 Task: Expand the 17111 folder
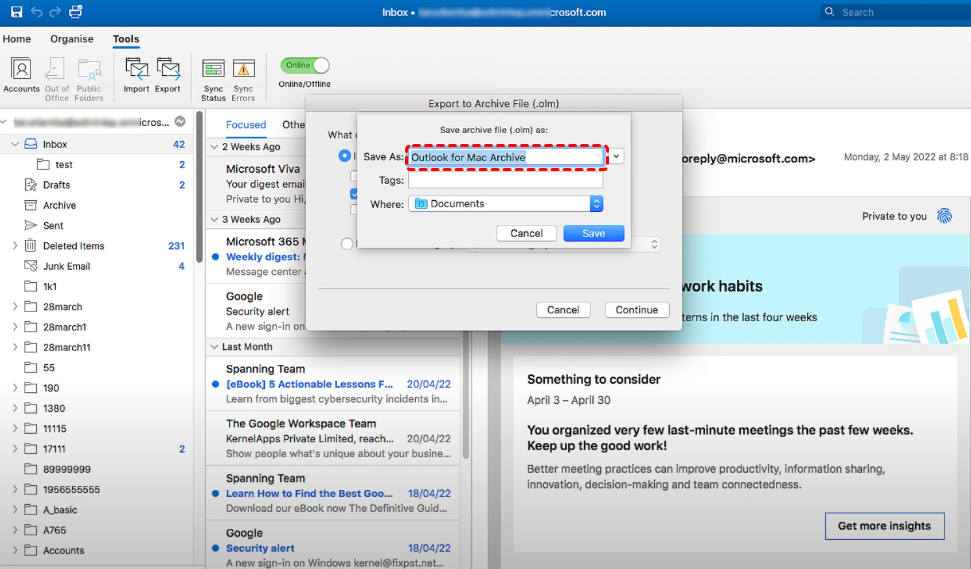[x=15, y=449]
